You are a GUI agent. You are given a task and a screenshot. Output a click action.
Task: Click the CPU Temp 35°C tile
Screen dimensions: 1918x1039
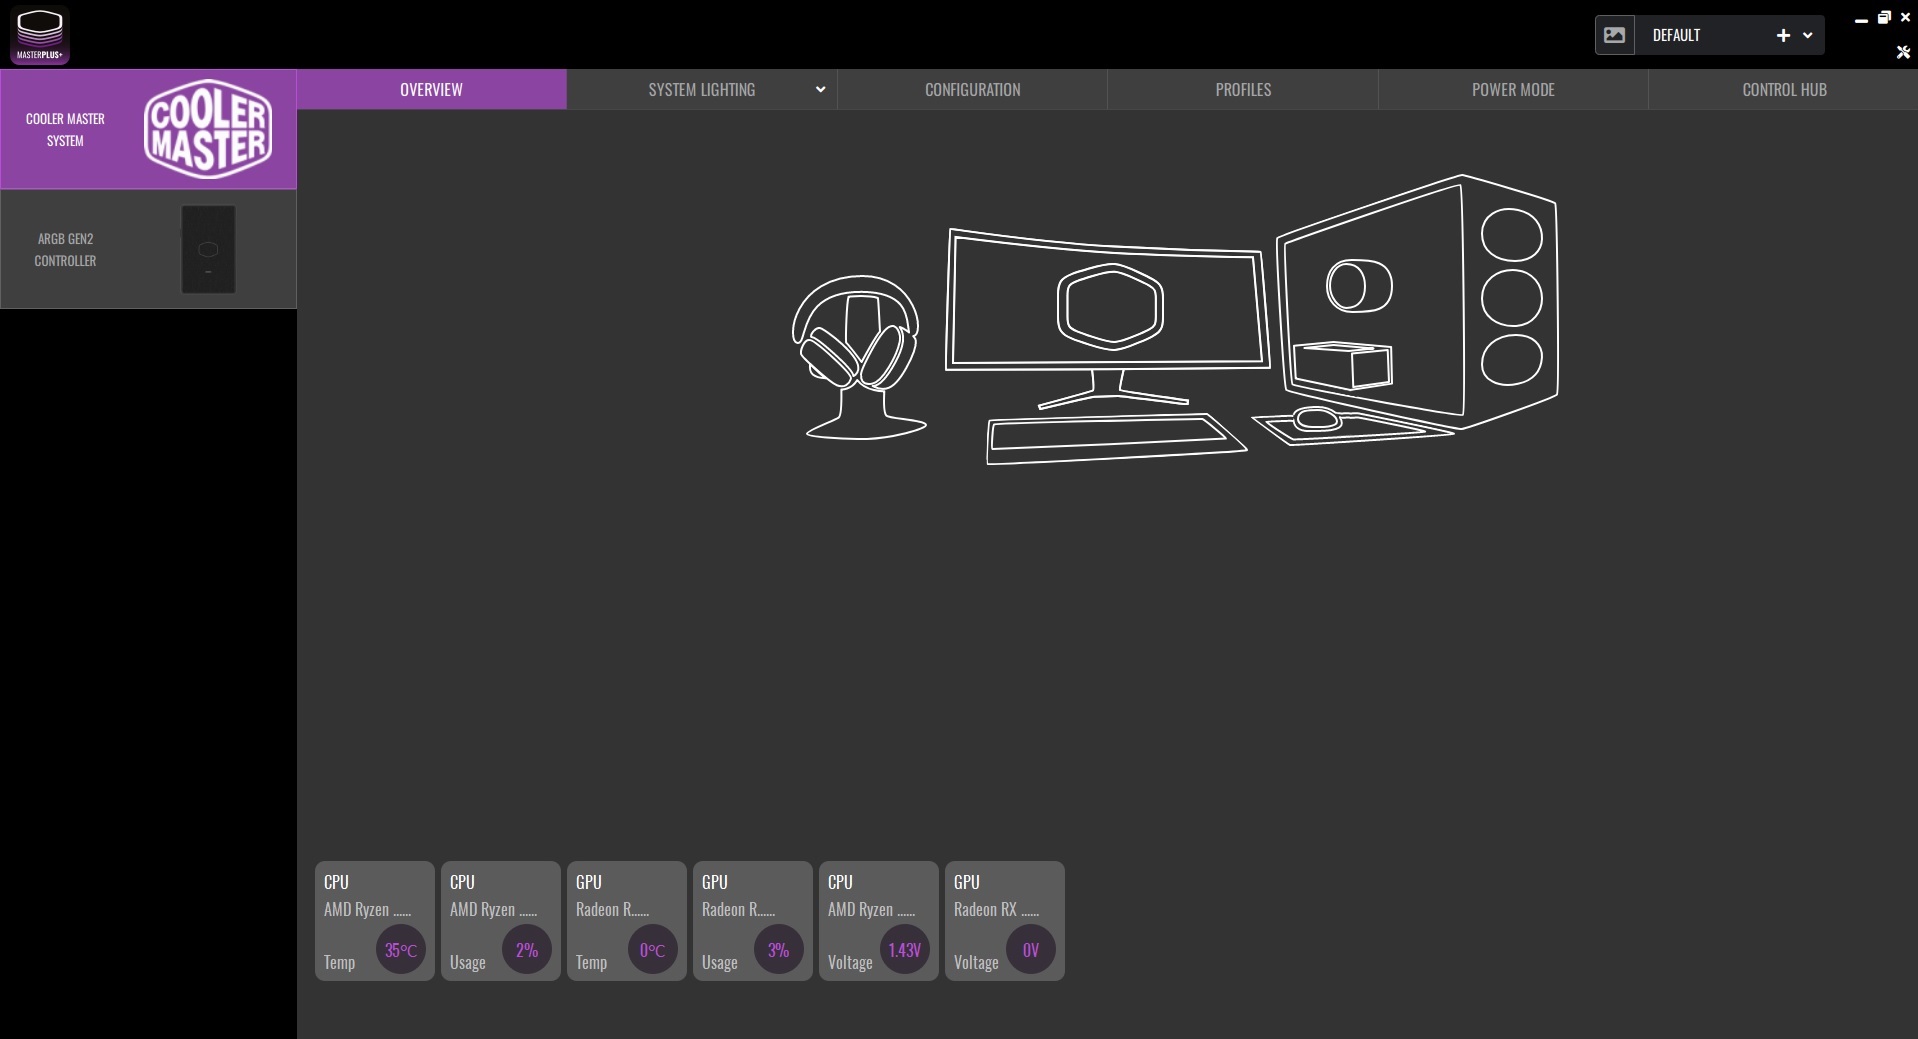tap(374, 921)
